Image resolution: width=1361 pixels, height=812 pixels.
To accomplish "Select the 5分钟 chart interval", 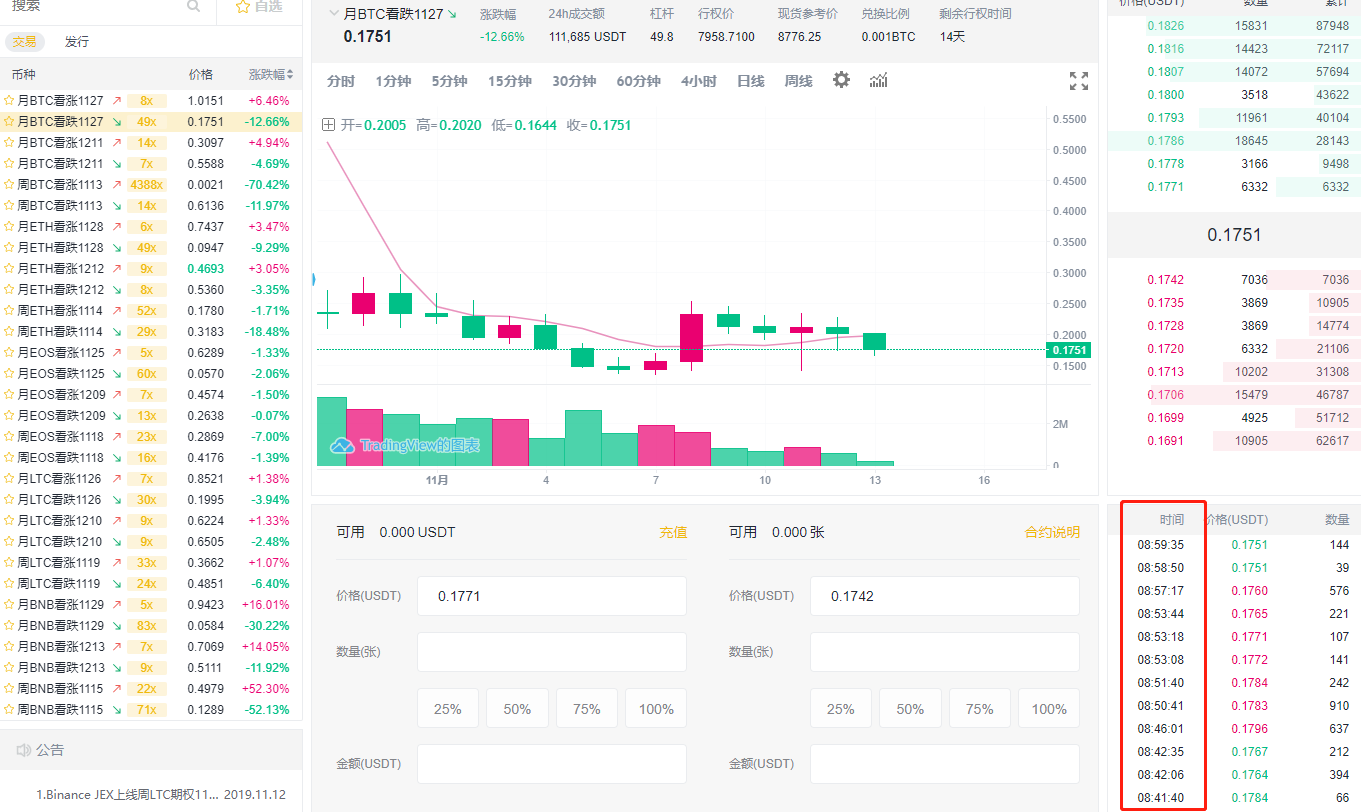I will (x=450, y=81).
